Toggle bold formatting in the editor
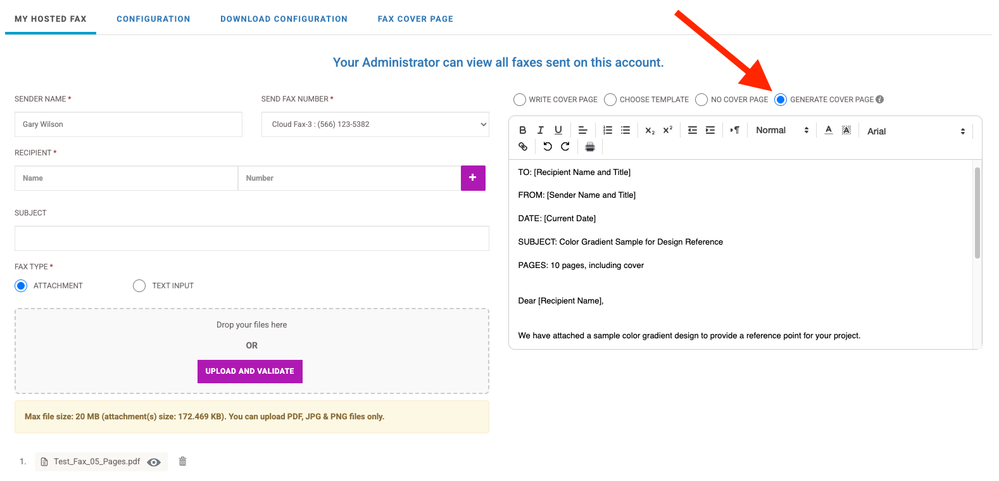This screenshot has height=481, width=999. (522, 130)
